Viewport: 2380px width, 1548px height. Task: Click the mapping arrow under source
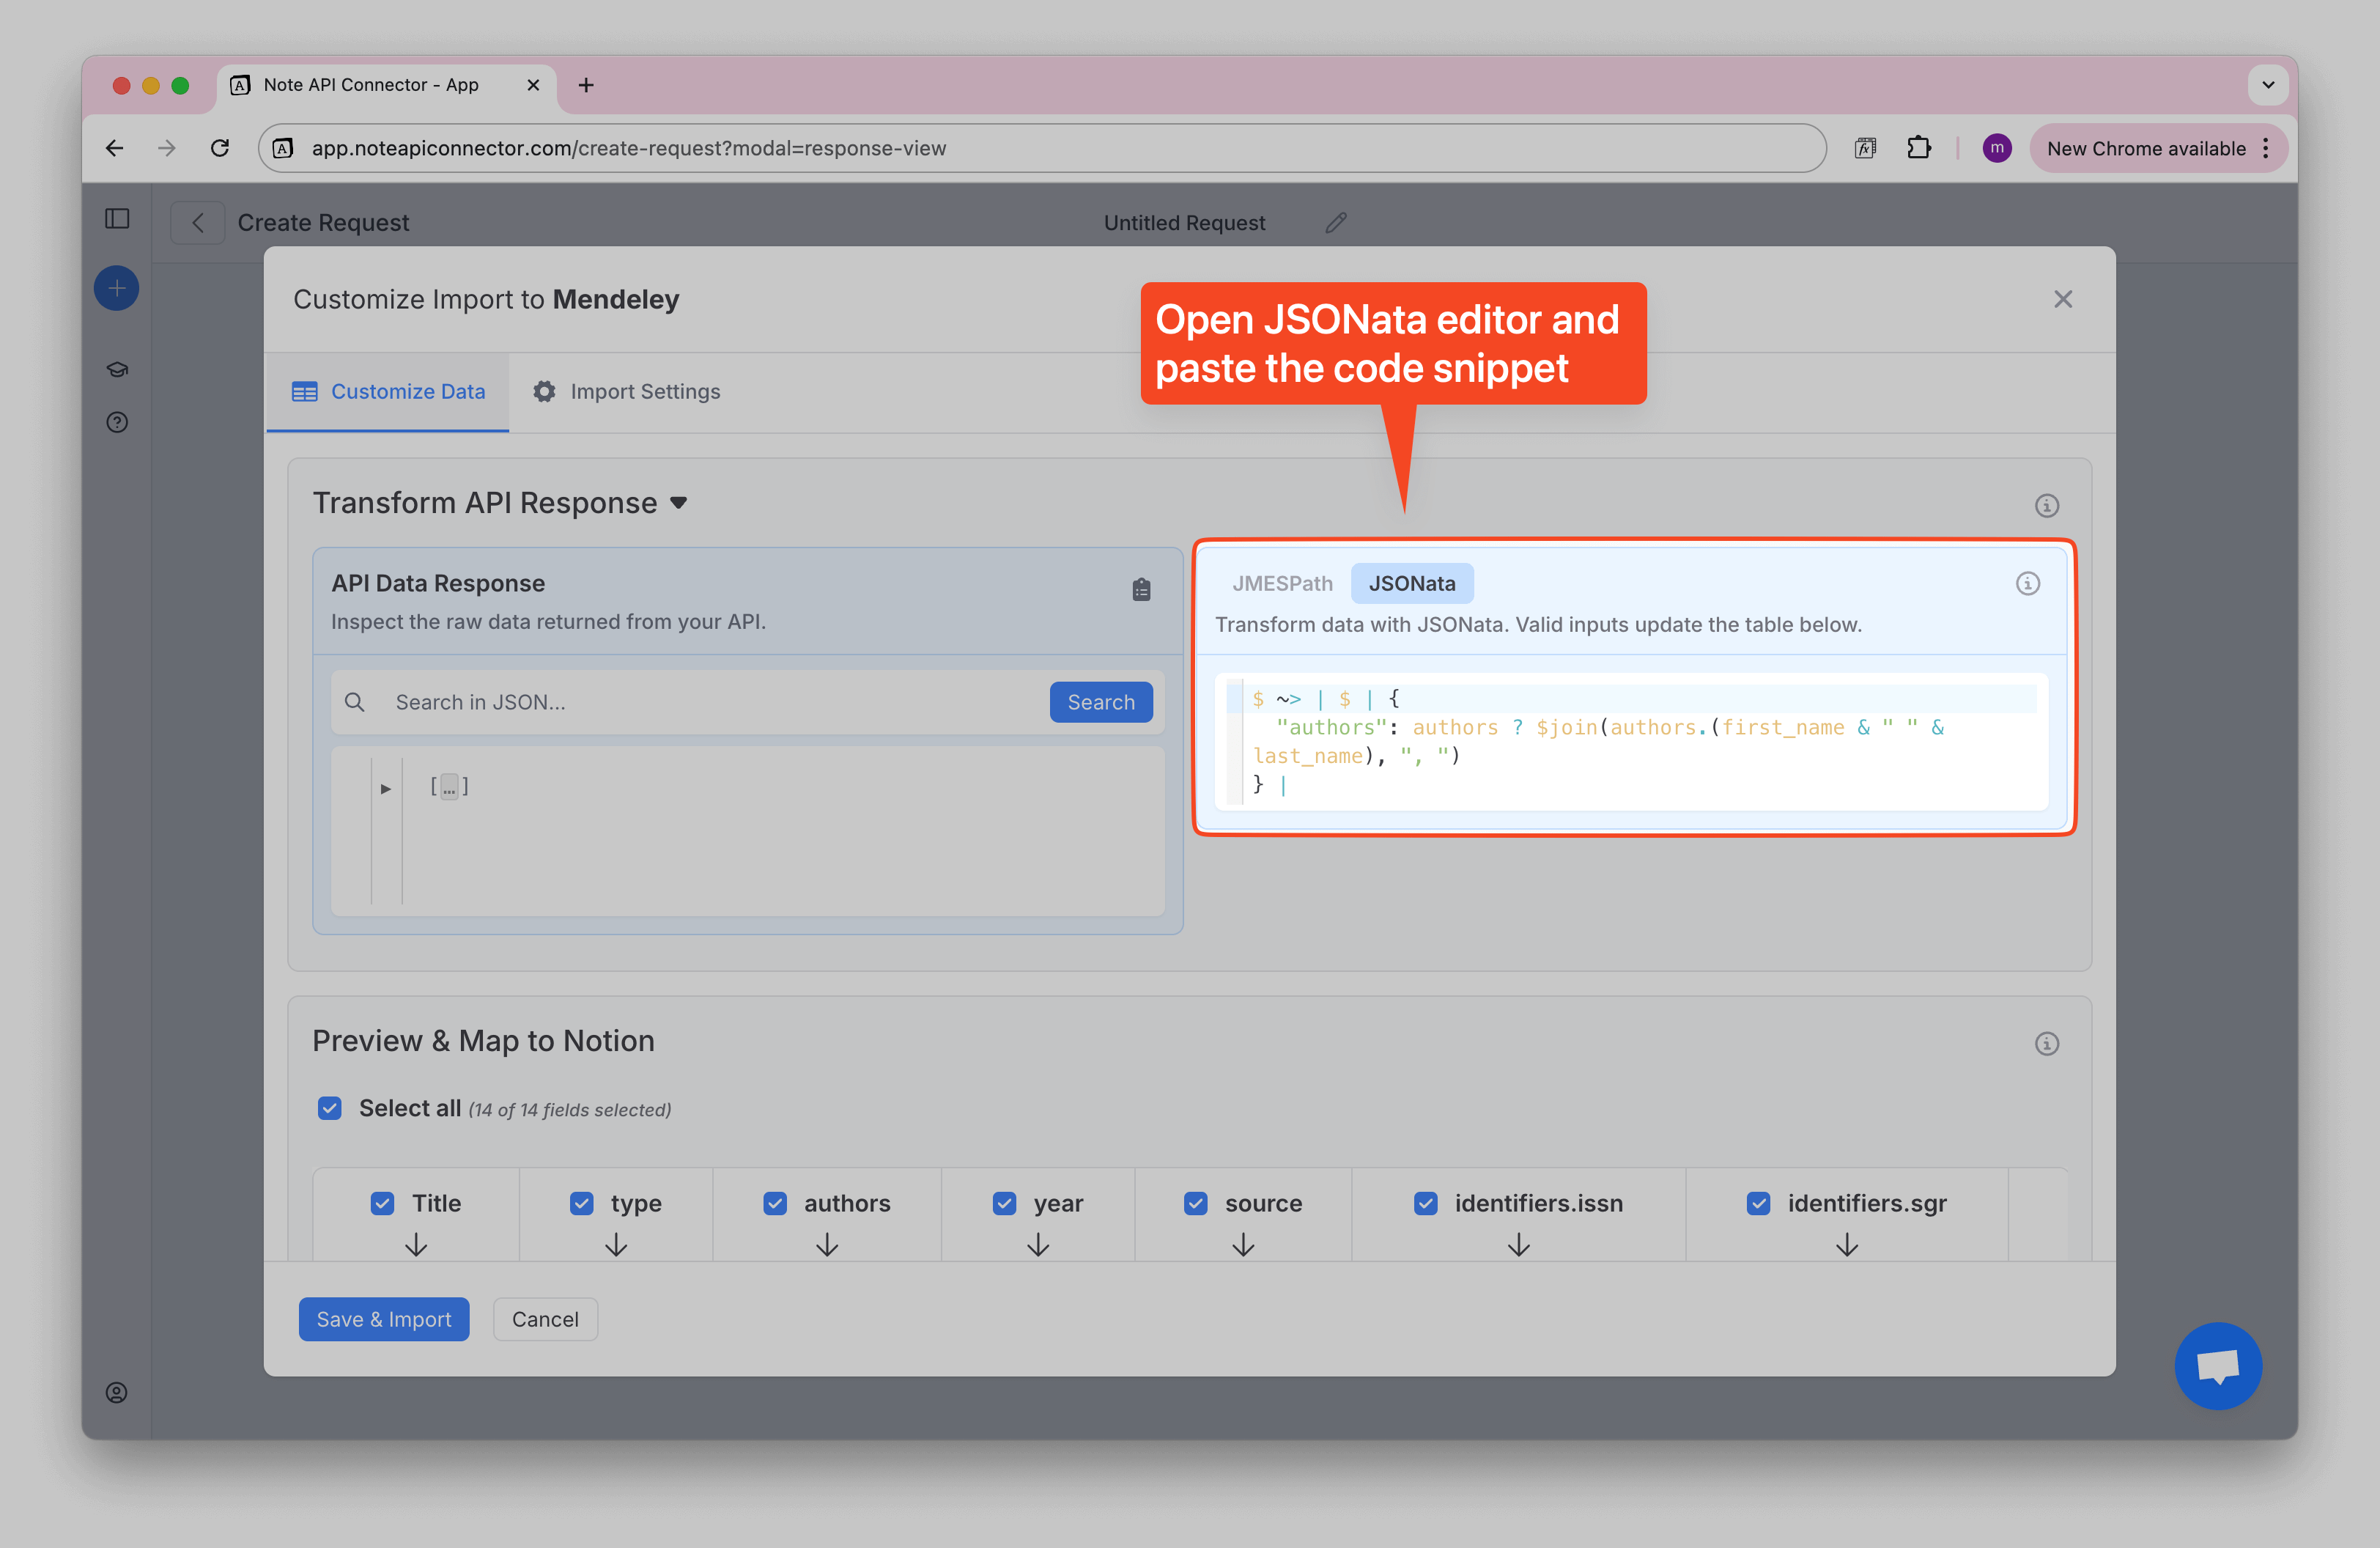pyautogui.click(x=1243, y=1245)
